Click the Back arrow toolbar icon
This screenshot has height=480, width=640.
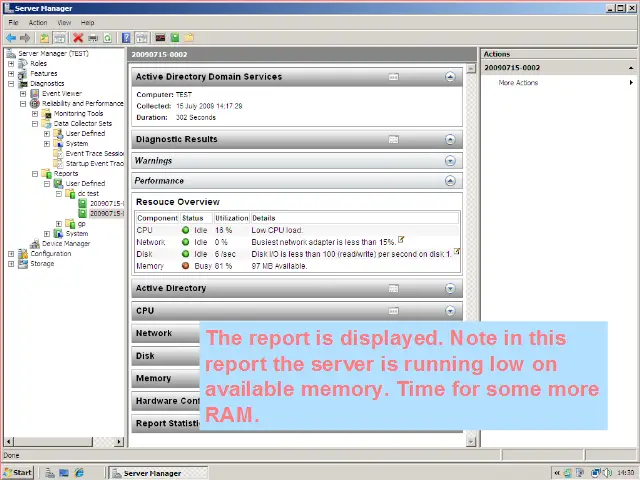[11, 38]
